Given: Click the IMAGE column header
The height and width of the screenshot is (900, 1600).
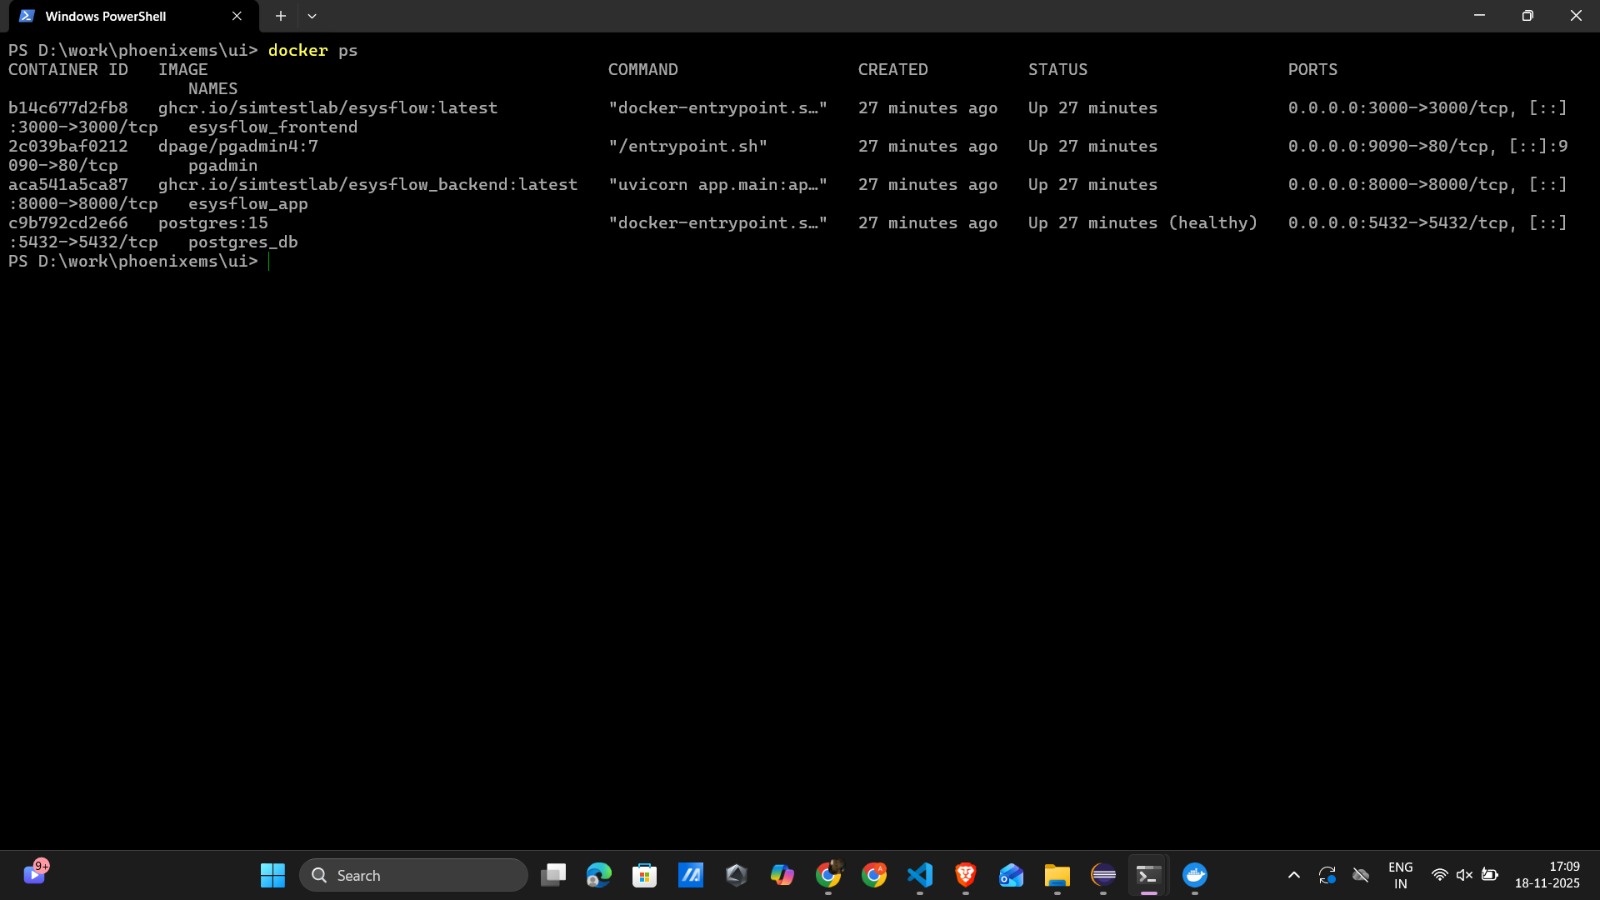Looking at the screenshot, I should [183, 69].
